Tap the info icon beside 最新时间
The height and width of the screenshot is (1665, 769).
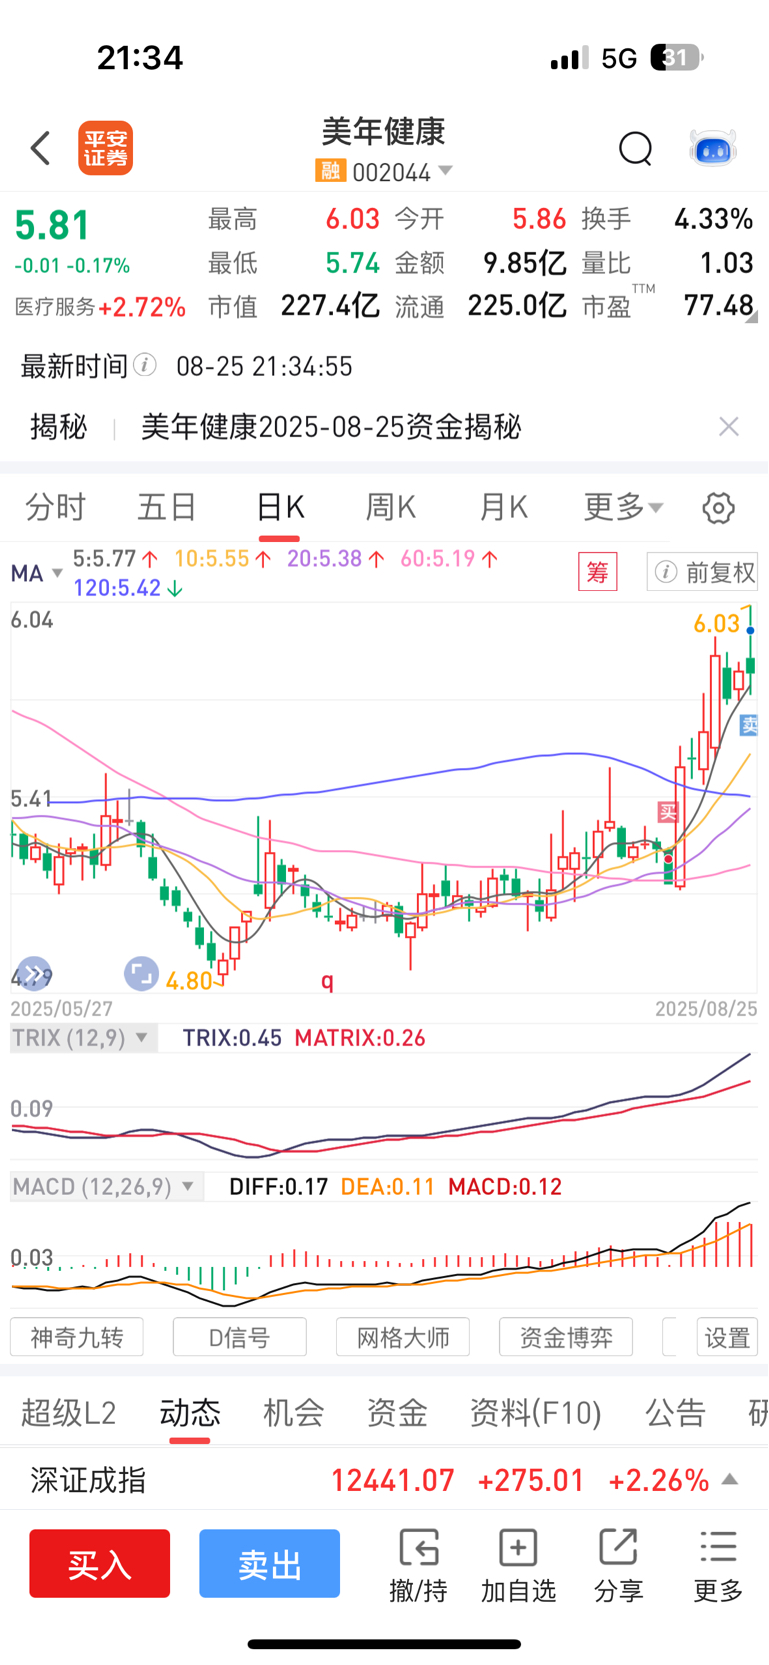tap(145, 365)
